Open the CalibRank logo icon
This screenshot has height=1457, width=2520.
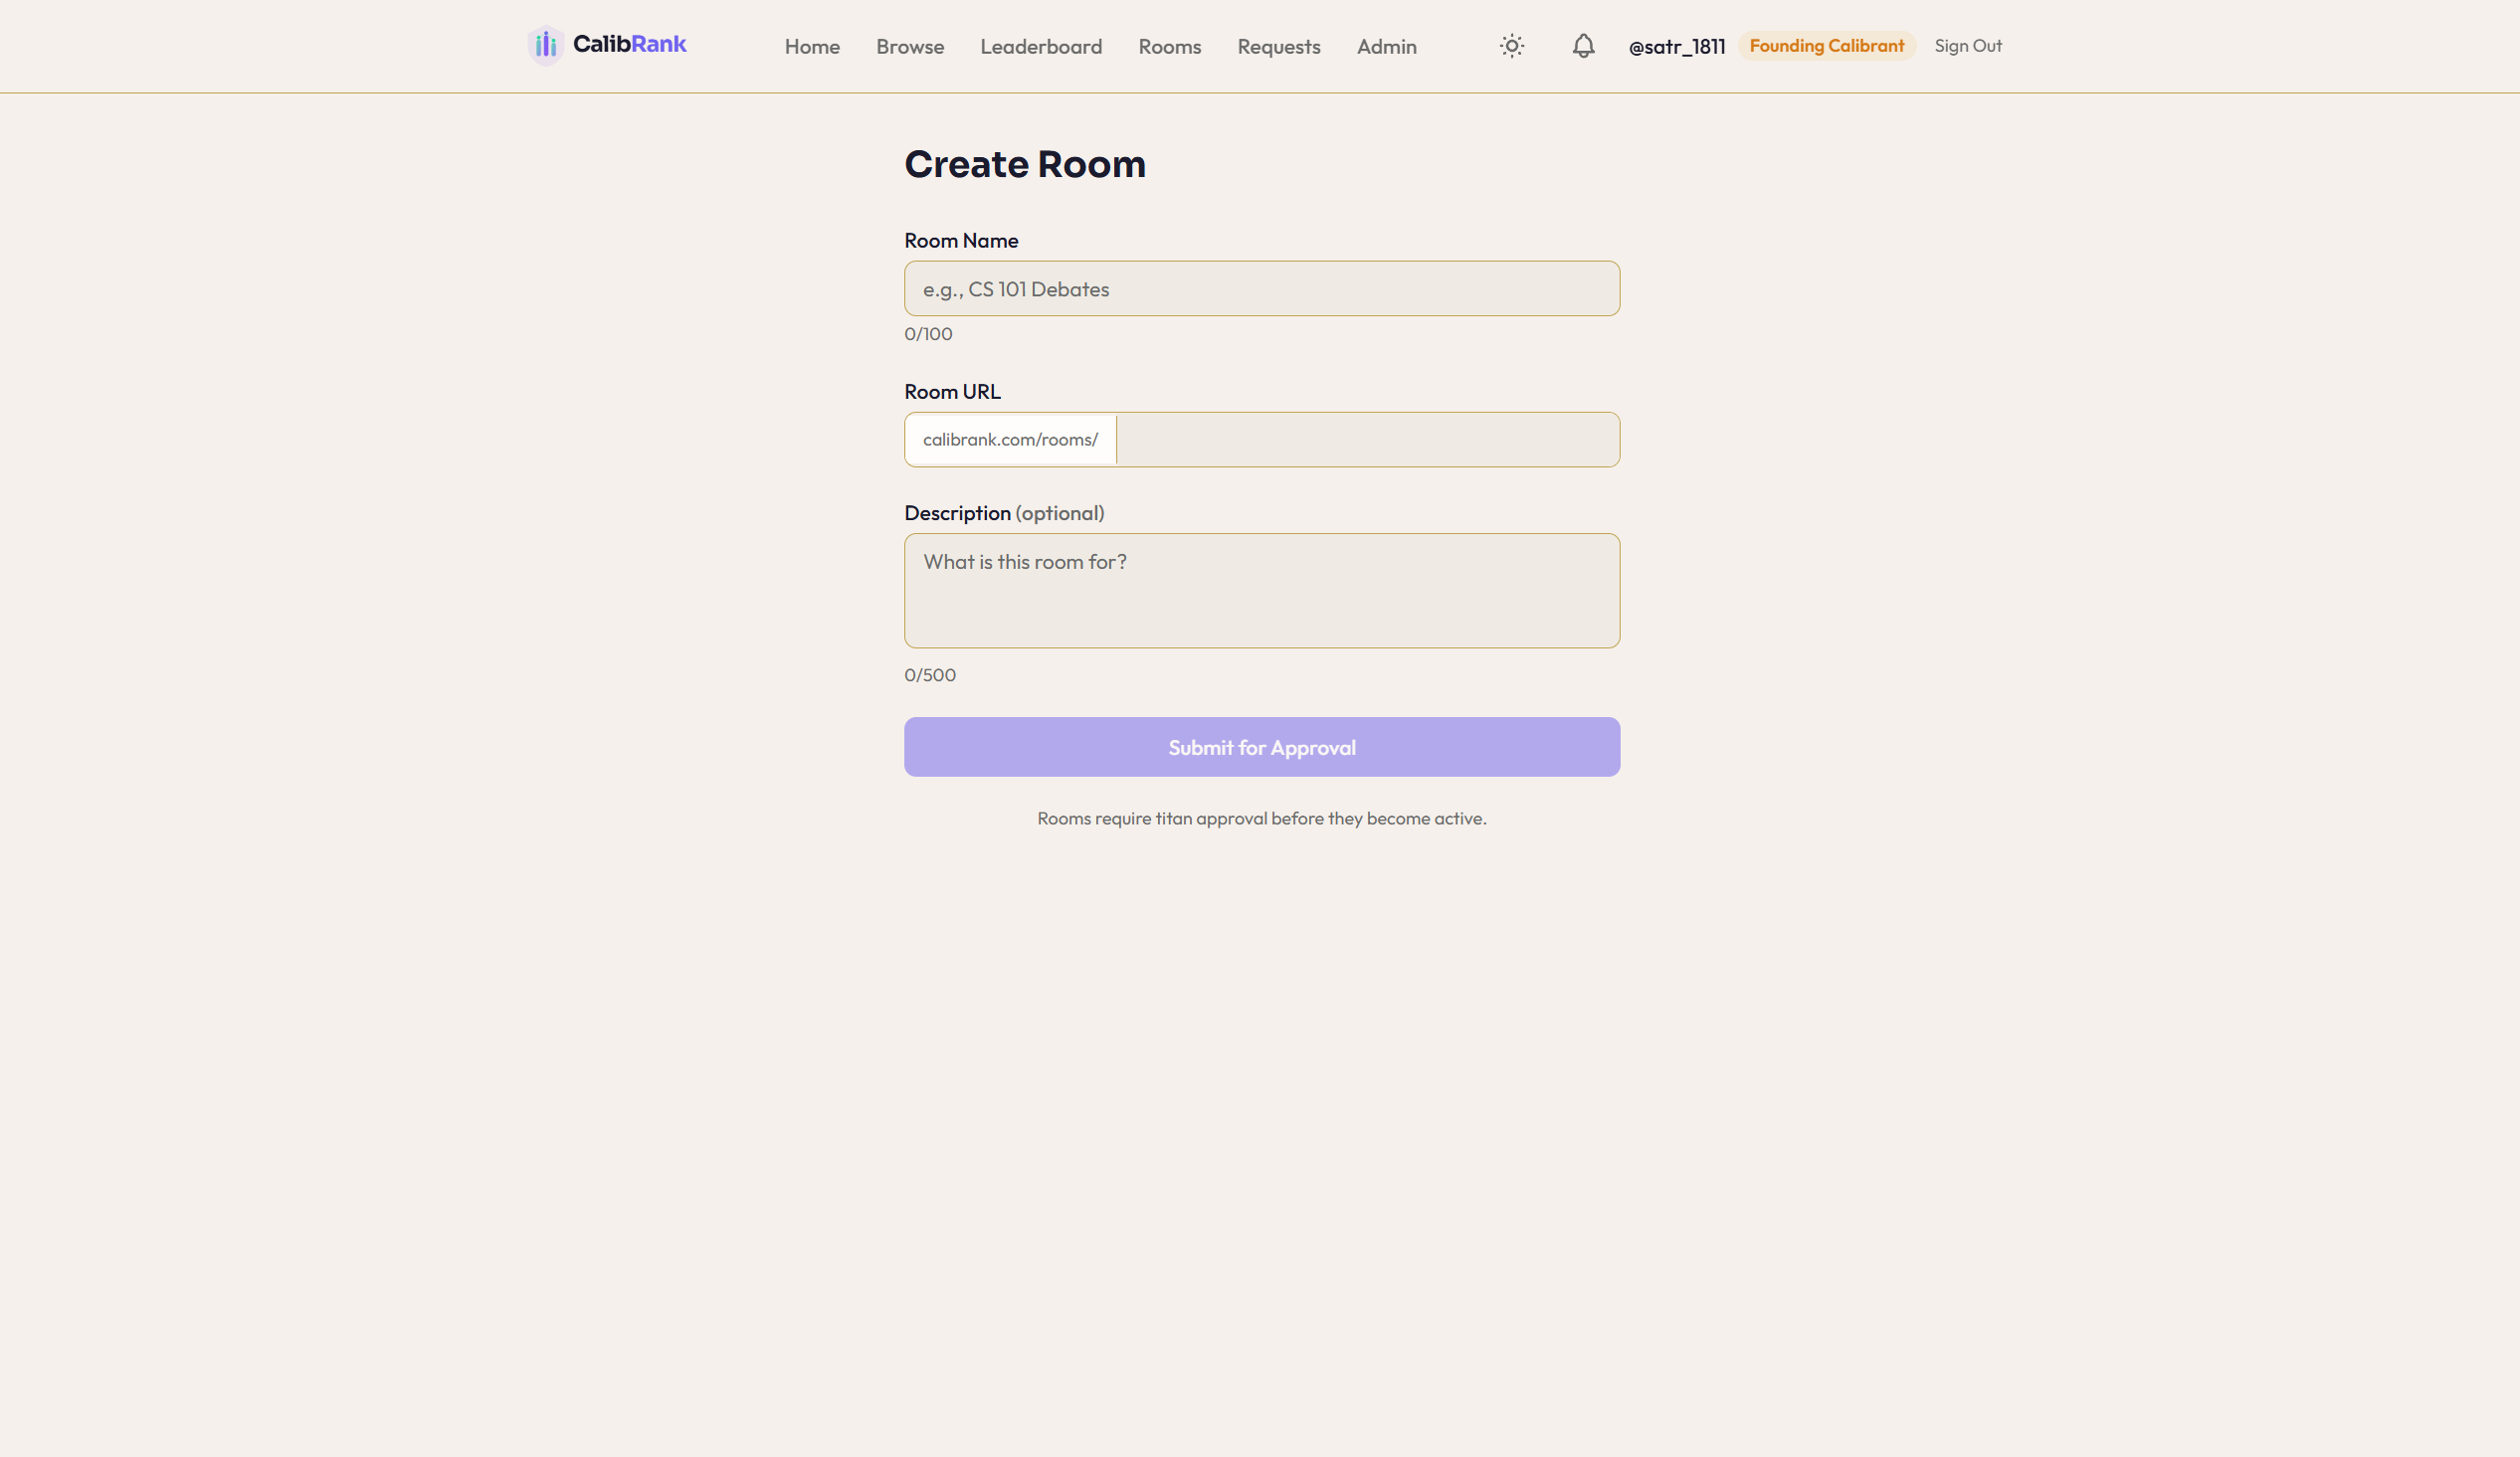546,45
